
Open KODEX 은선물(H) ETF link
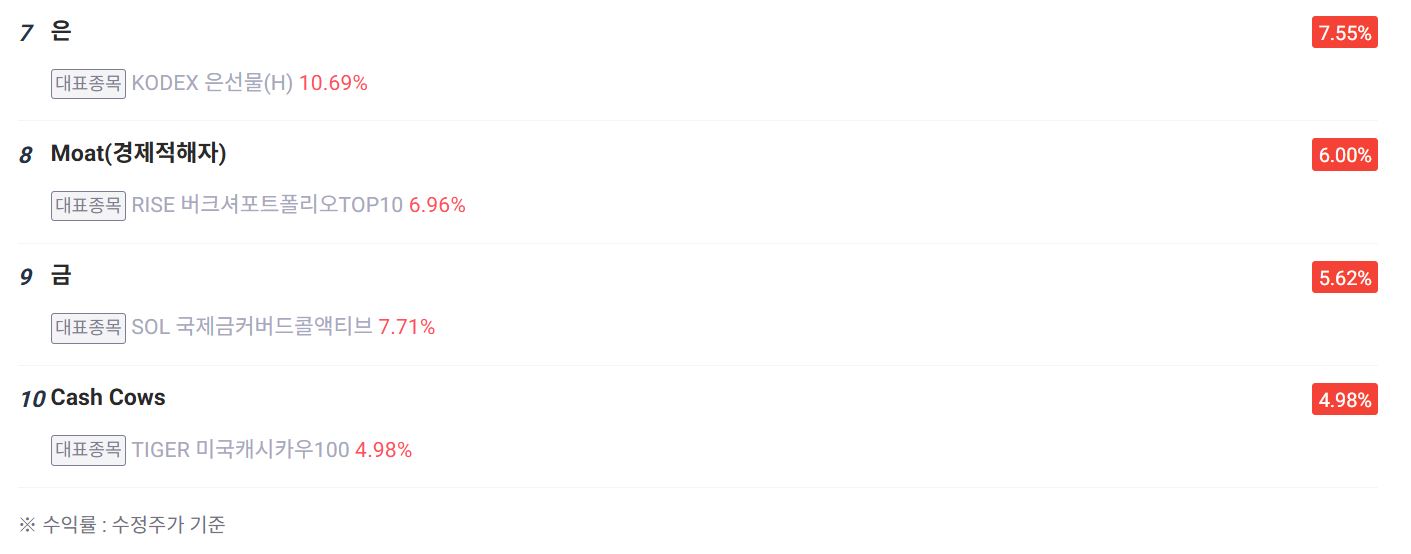(212, 83)
